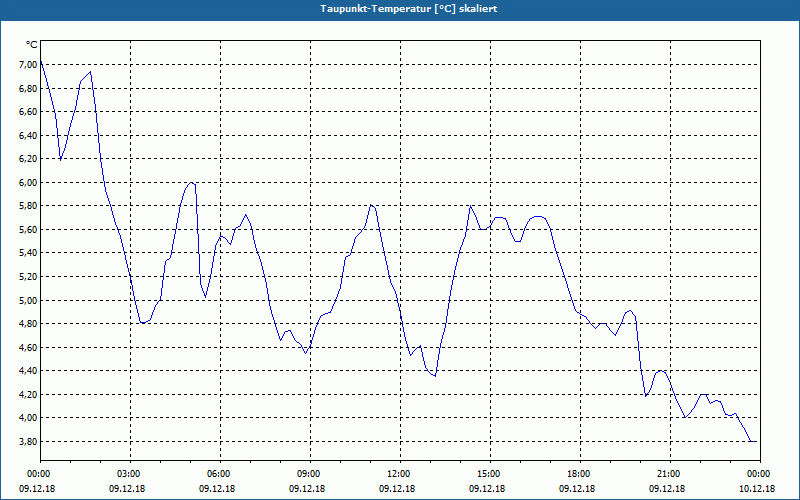Viewport: 800px width, 500px height.
Task: Select the '10.12.18' date label
Action: [x=757, y=489]
